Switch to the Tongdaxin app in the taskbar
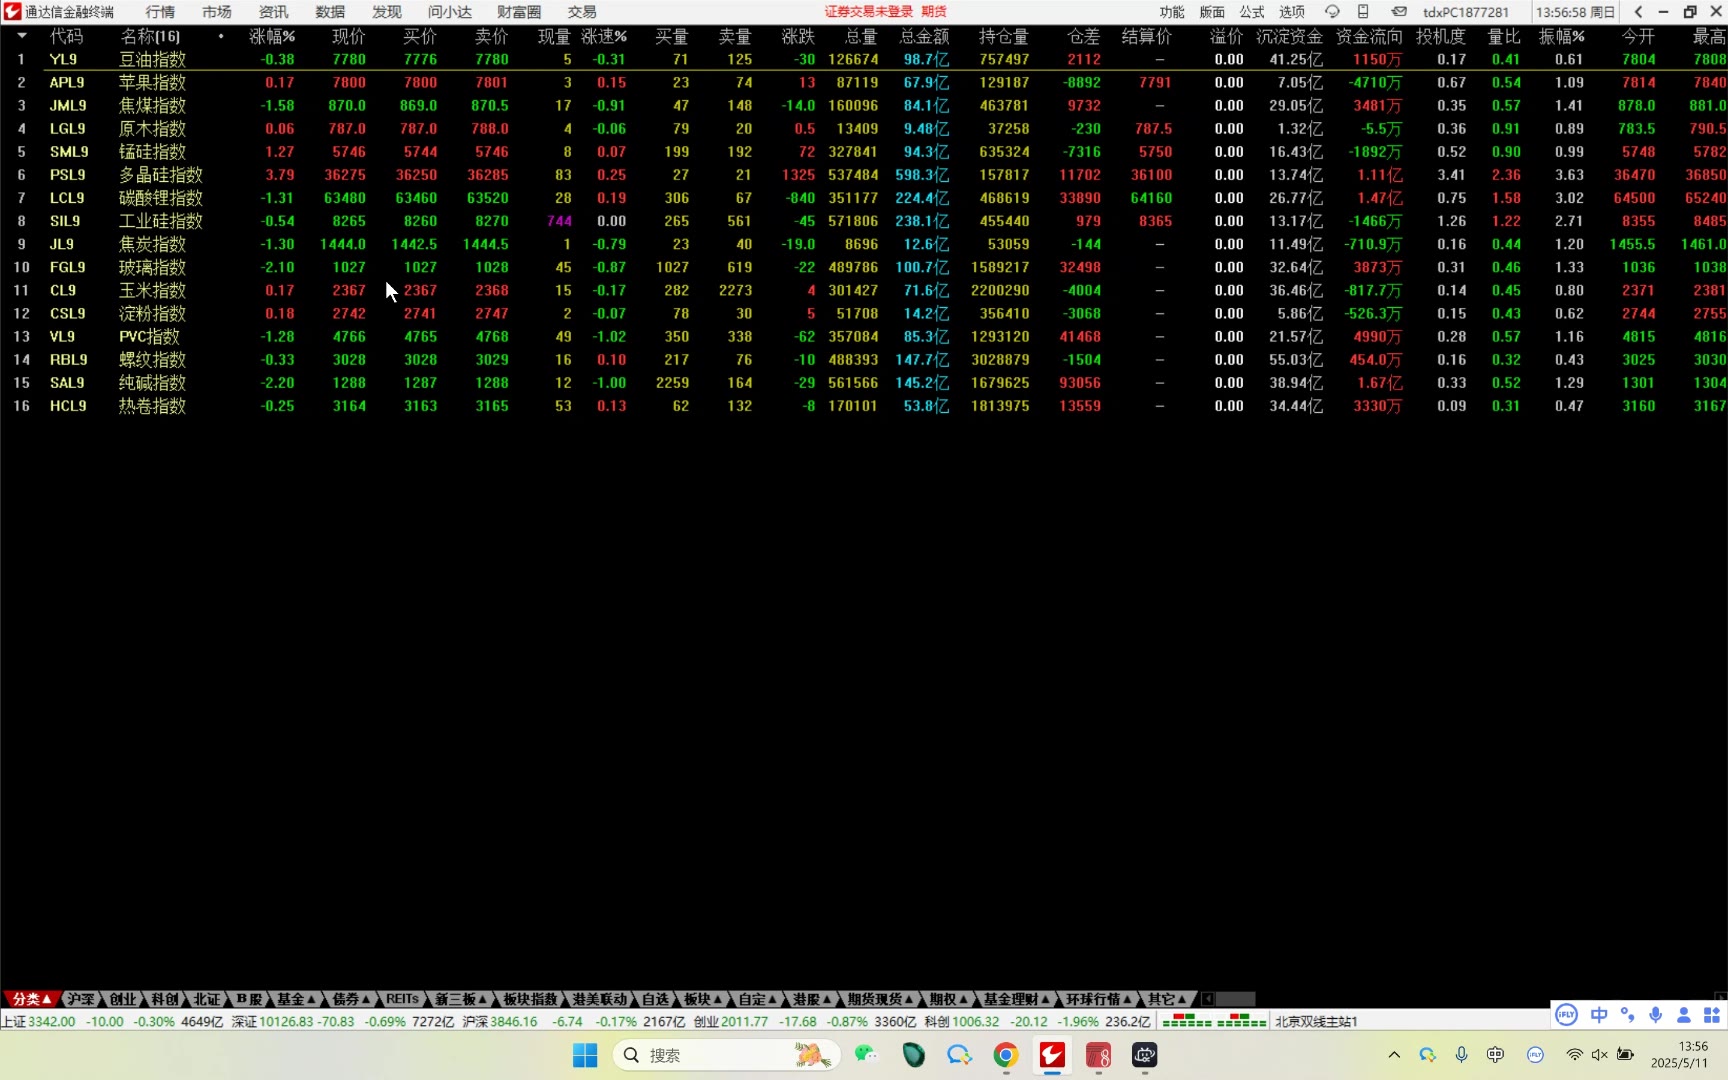 tap(1052, 1055)
